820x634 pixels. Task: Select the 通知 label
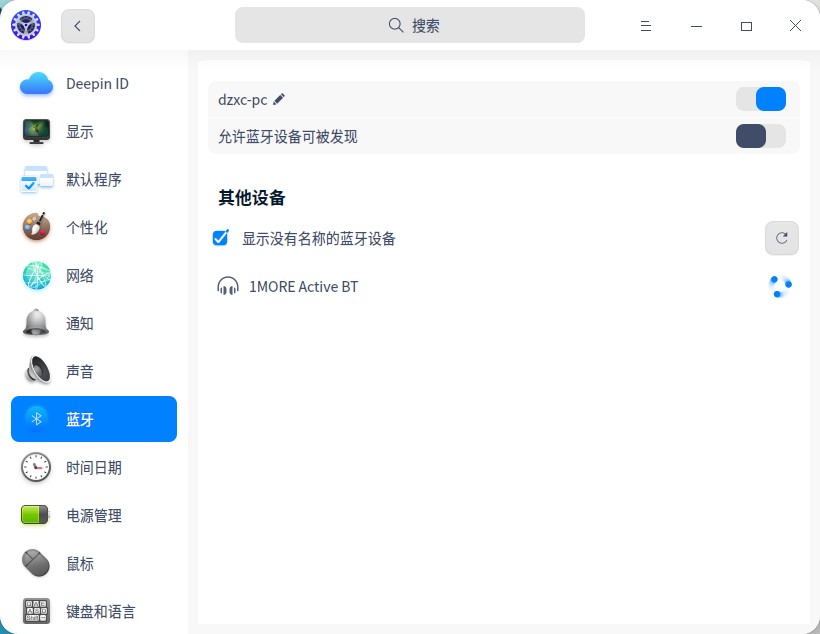click(80, 323)
